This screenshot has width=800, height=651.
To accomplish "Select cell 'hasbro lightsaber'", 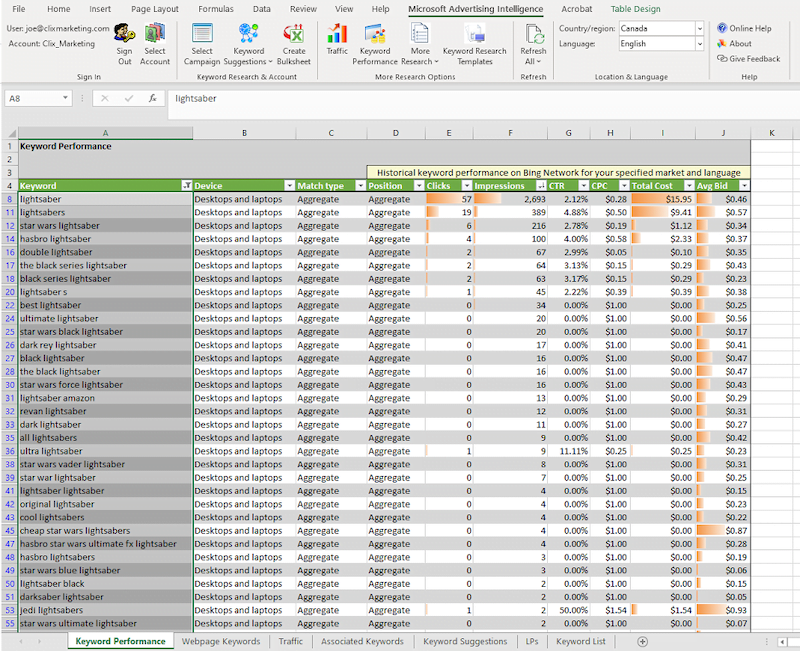I will 106,239.
